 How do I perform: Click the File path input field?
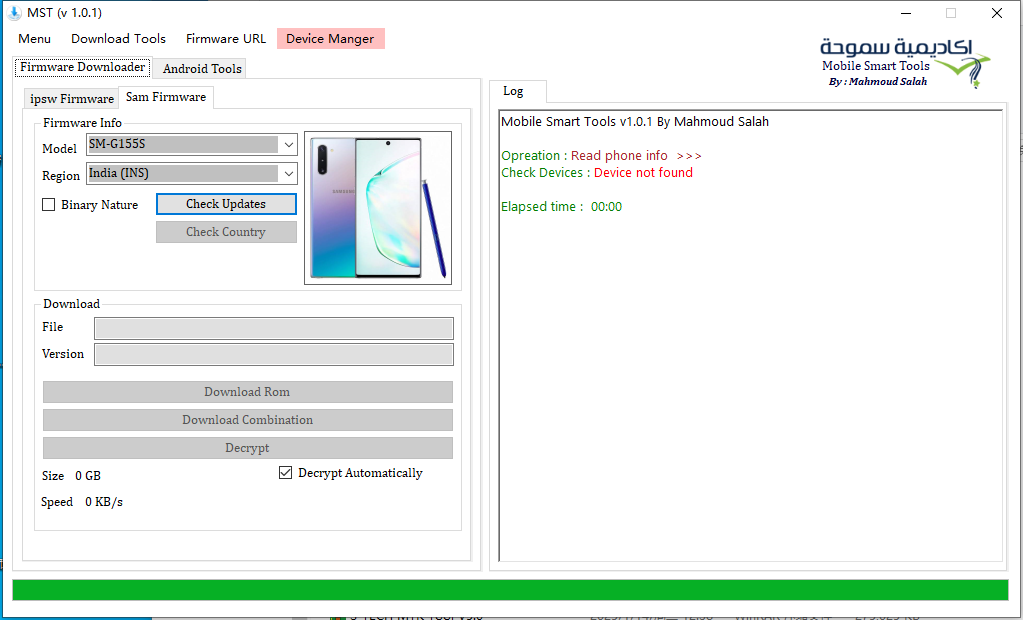(x=274, y=328)
